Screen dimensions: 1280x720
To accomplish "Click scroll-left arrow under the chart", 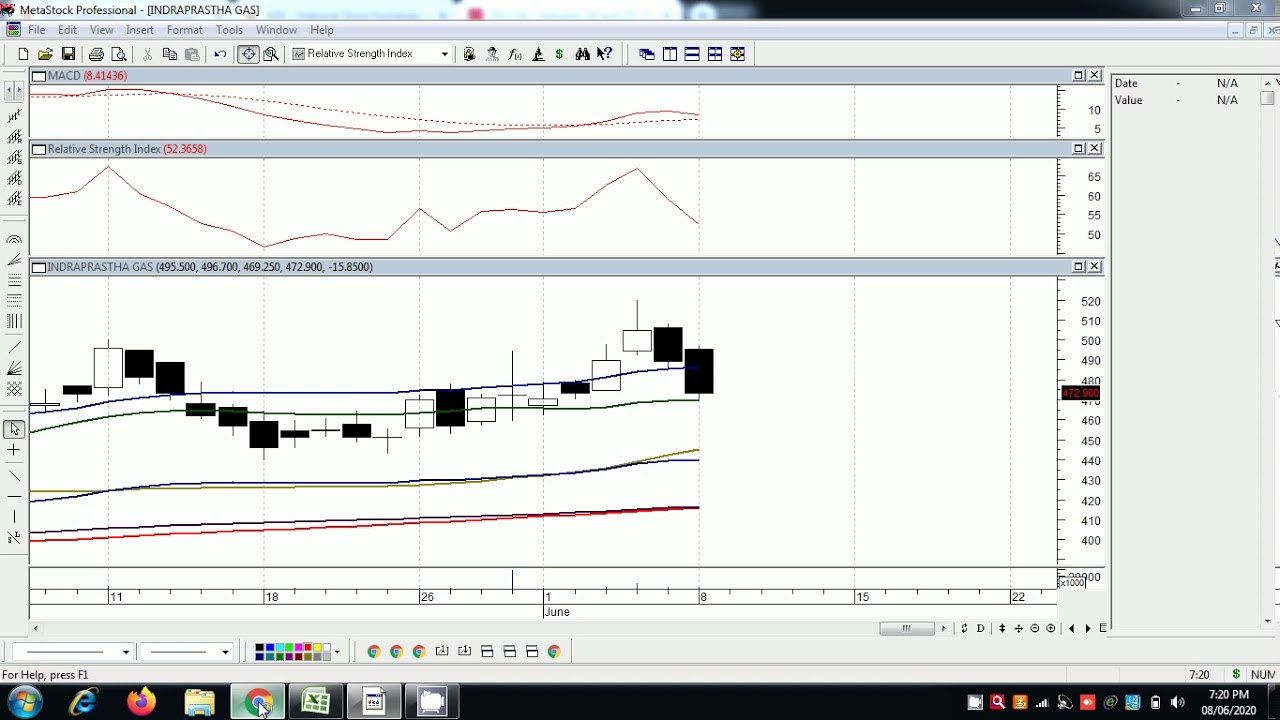I will (36, 628).
